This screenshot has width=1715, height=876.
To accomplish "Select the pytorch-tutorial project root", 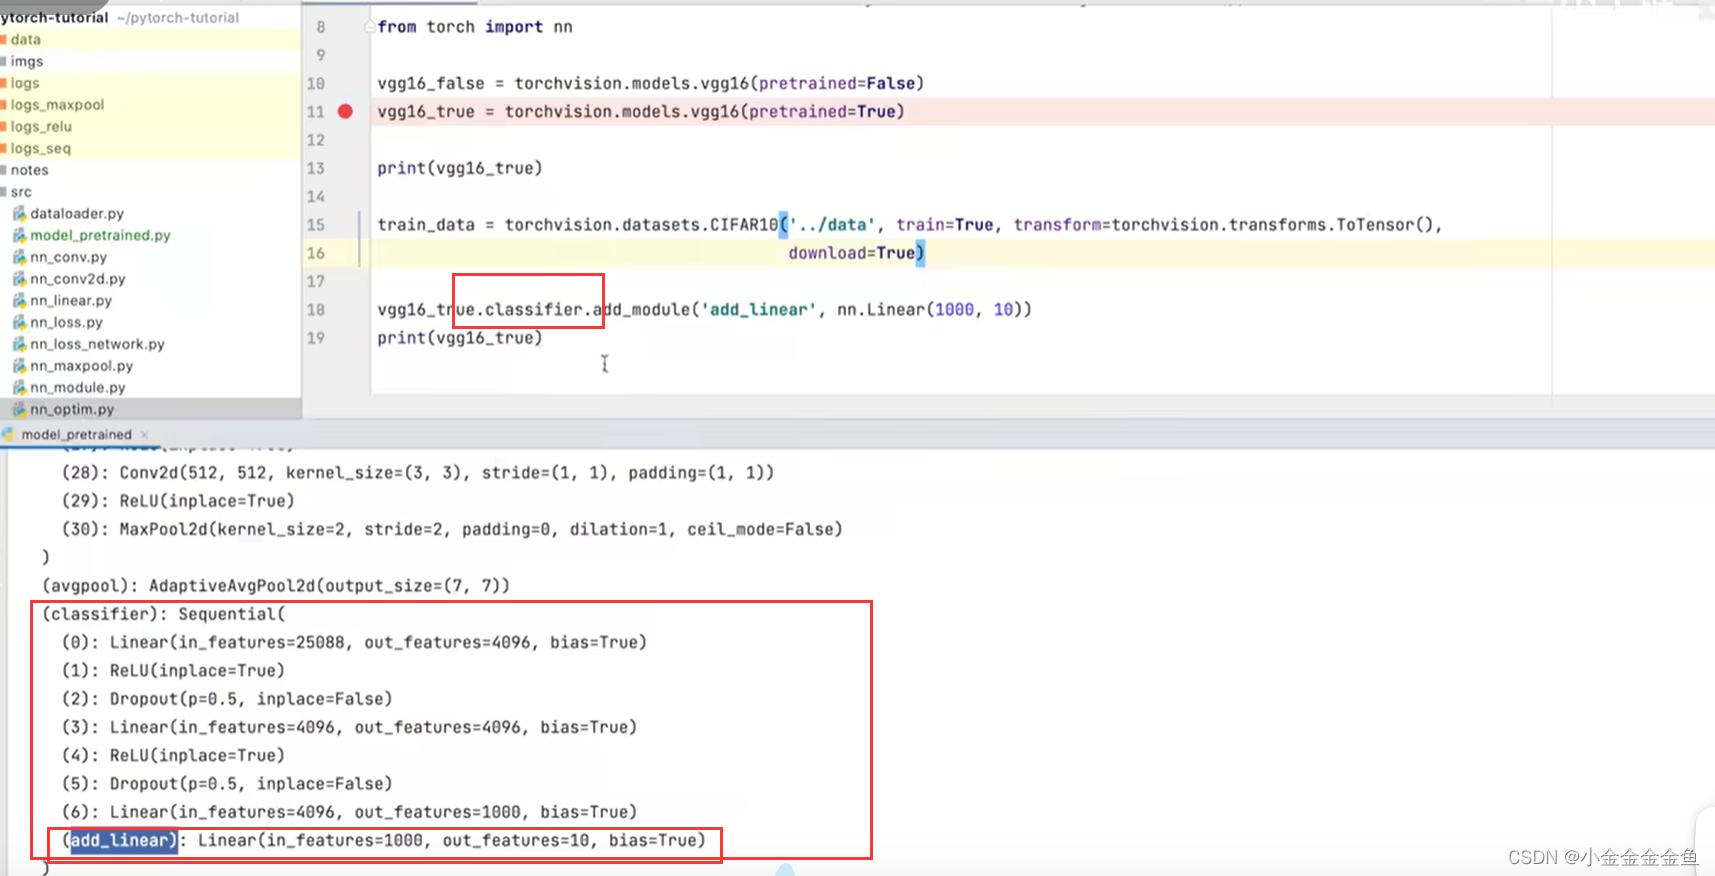I will click(55, 17).
